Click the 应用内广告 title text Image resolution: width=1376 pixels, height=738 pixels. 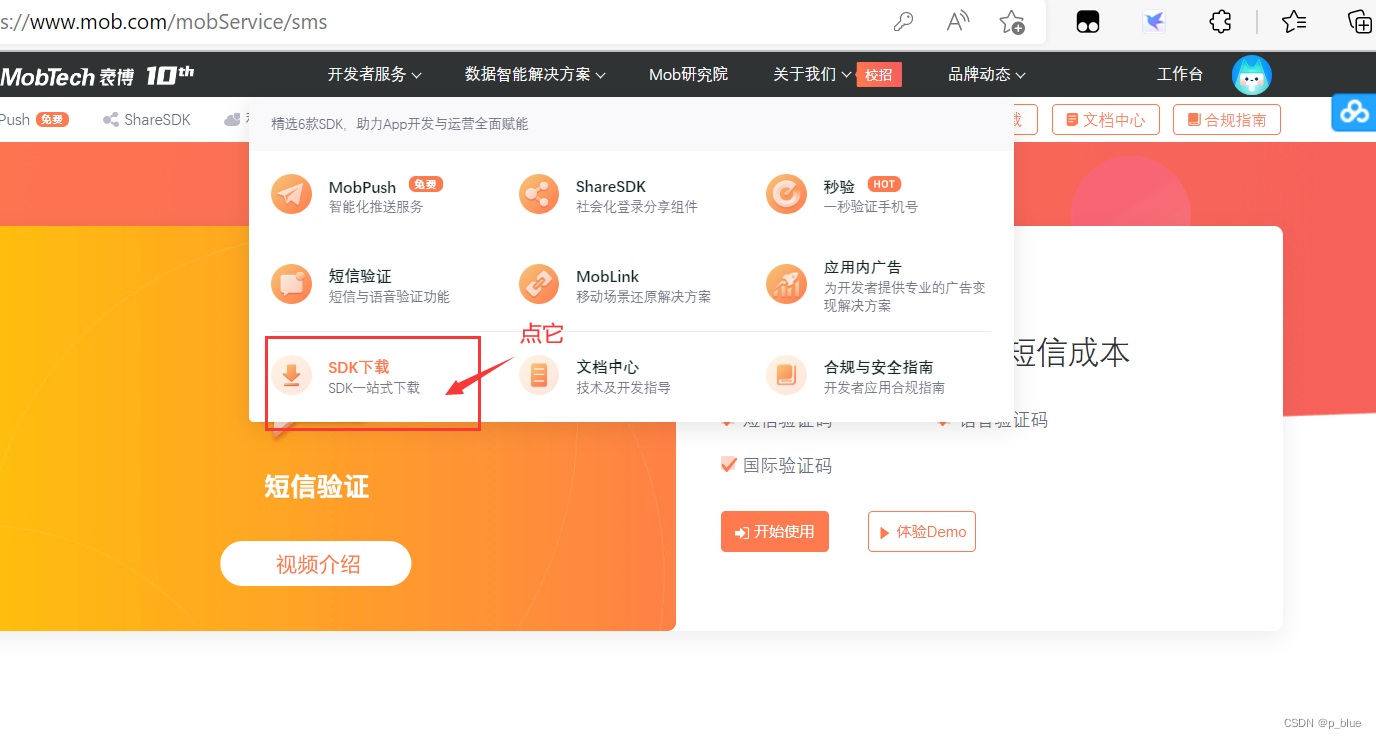(x=863, y=267)
